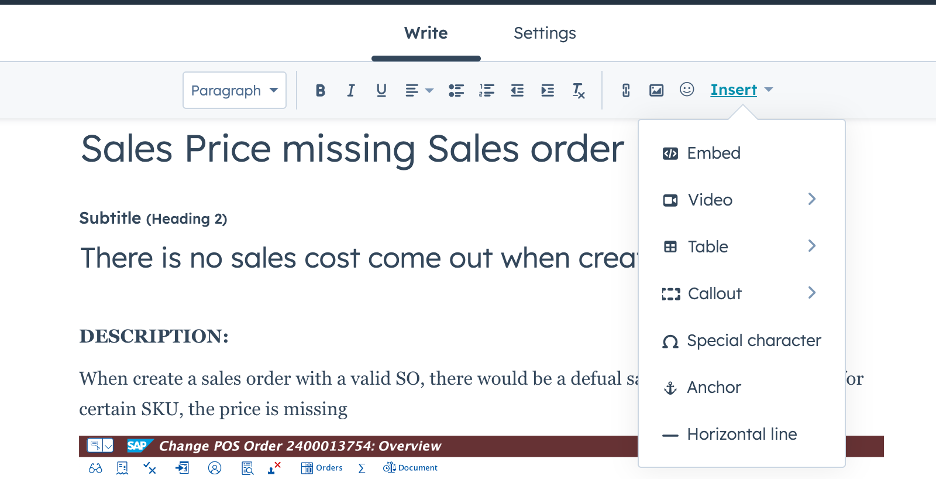The image size is (936, 480).
Task: Choose Embed from the Insert menu
Action: pyautogui.click(x=713, y=153)
